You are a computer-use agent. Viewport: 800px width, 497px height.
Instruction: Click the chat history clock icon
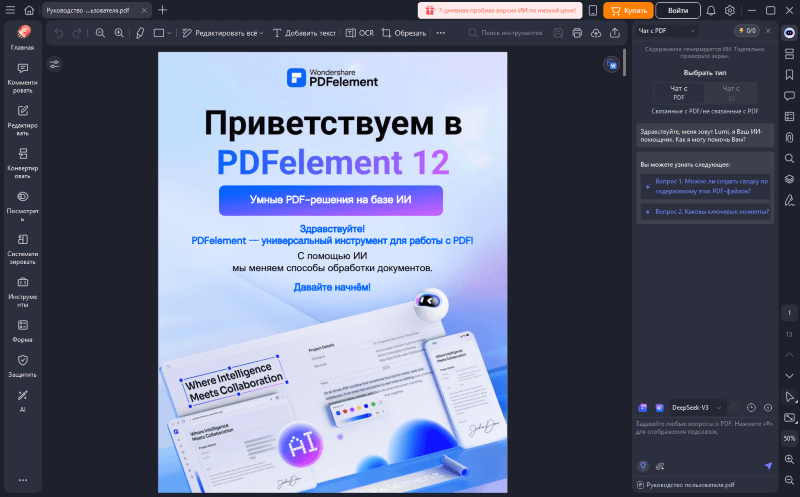[751, 408]
